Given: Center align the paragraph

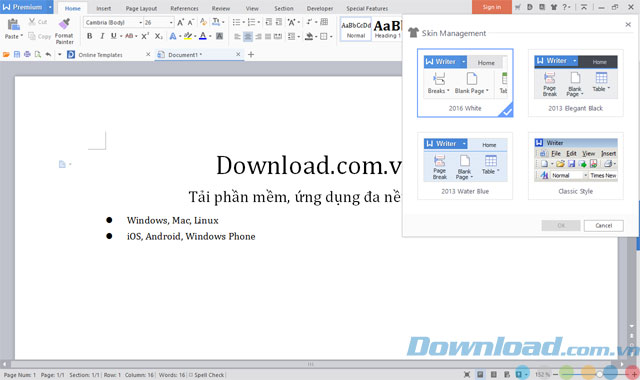Looking at the screenshot, I should coord(248,36).
